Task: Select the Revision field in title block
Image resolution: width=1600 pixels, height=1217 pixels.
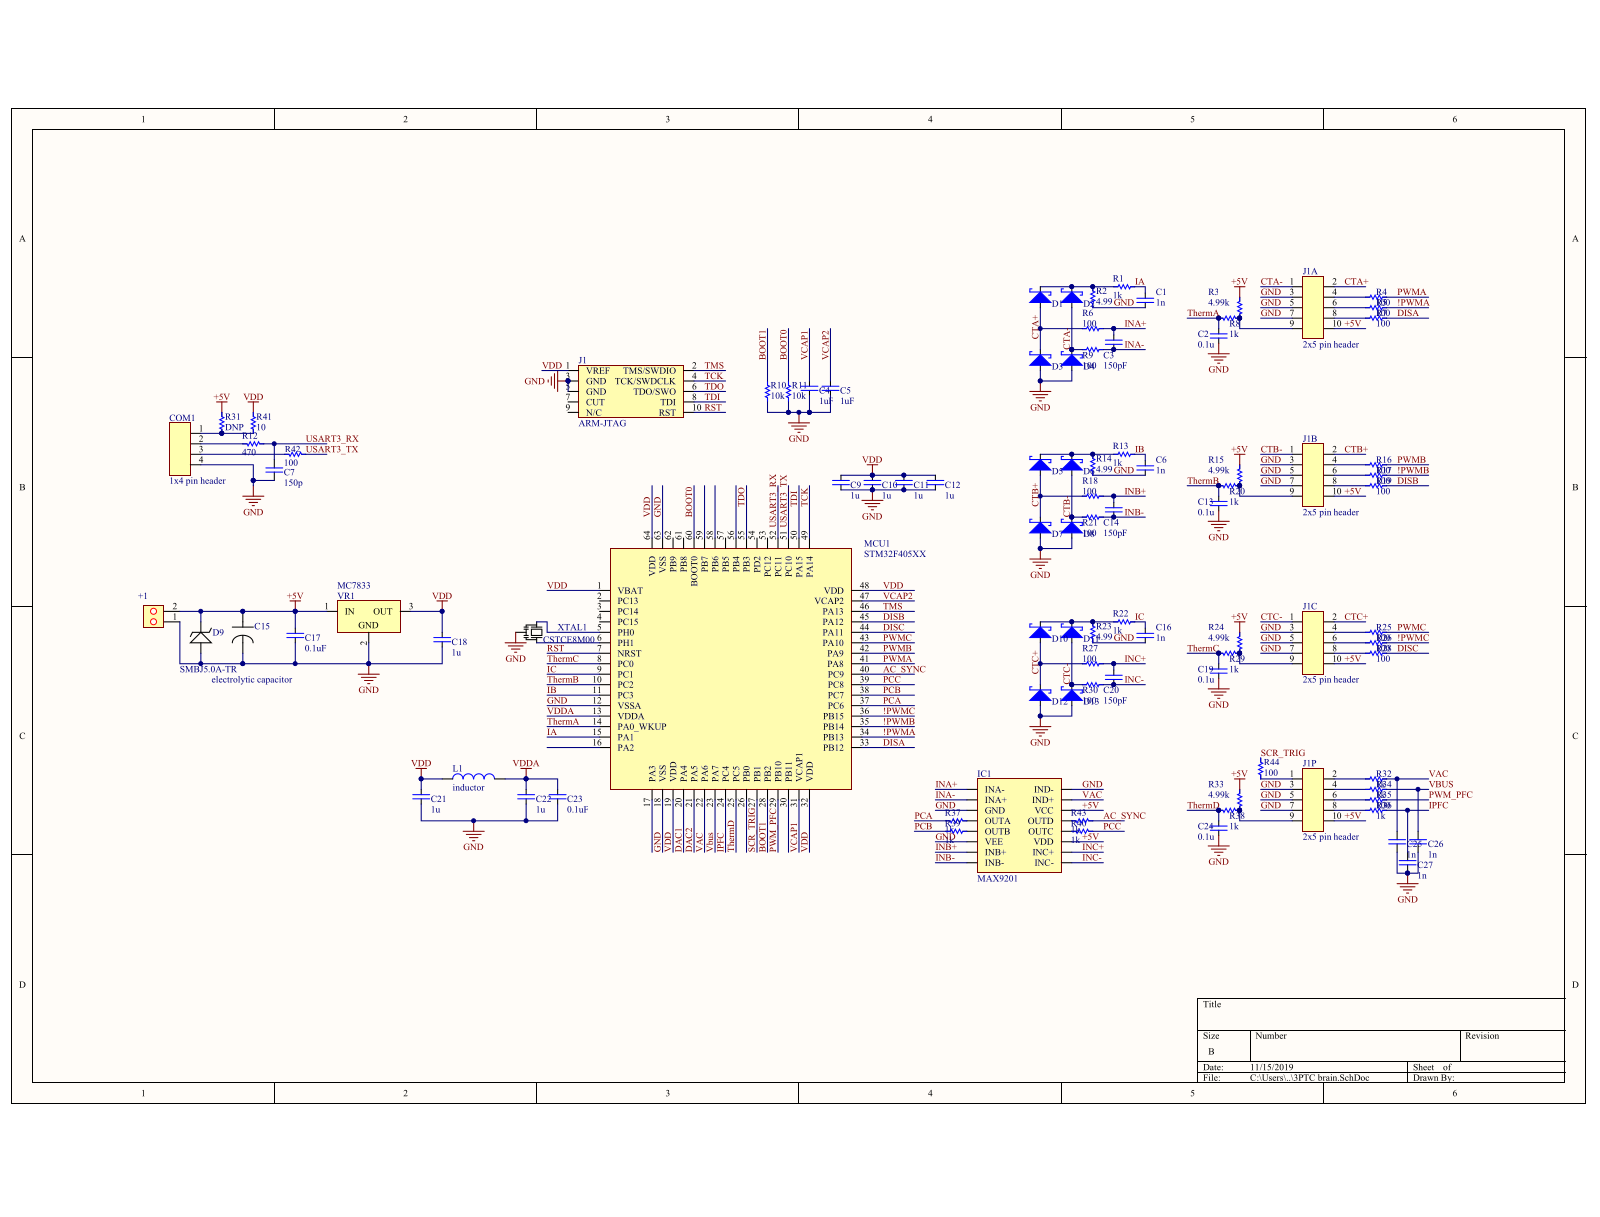Action: [x=1512, y=1046]
